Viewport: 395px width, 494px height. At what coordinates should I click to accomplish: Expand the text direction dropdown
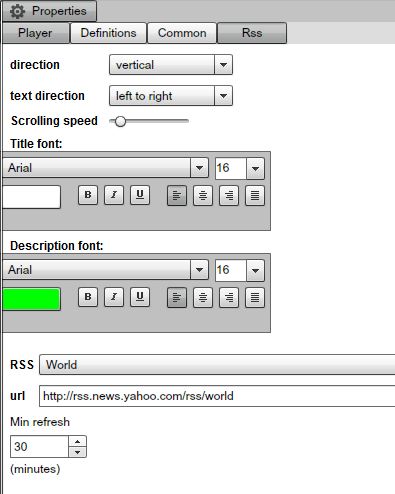pos(171,96)
